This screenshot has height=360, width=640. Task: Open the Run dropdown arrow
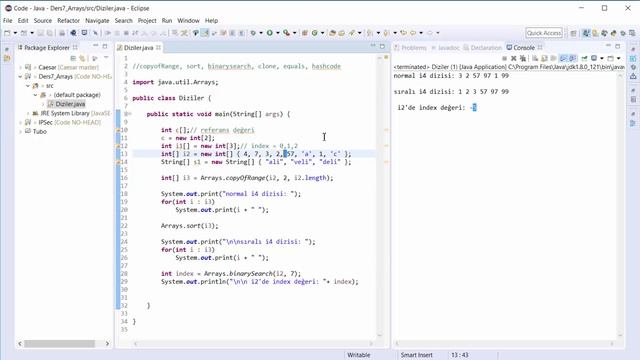(278, 33)
